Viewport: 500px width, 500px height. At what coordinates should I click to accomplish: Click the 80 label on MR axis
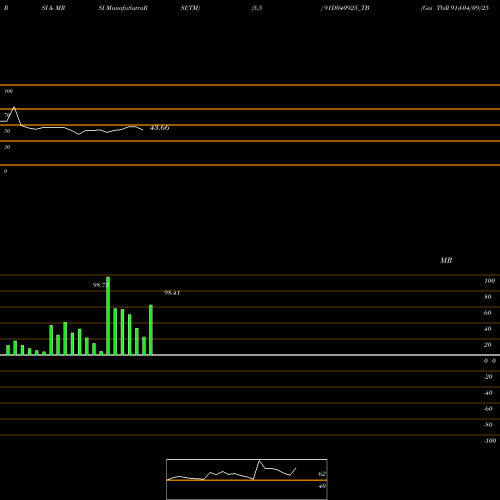click(x=488, y=297)
